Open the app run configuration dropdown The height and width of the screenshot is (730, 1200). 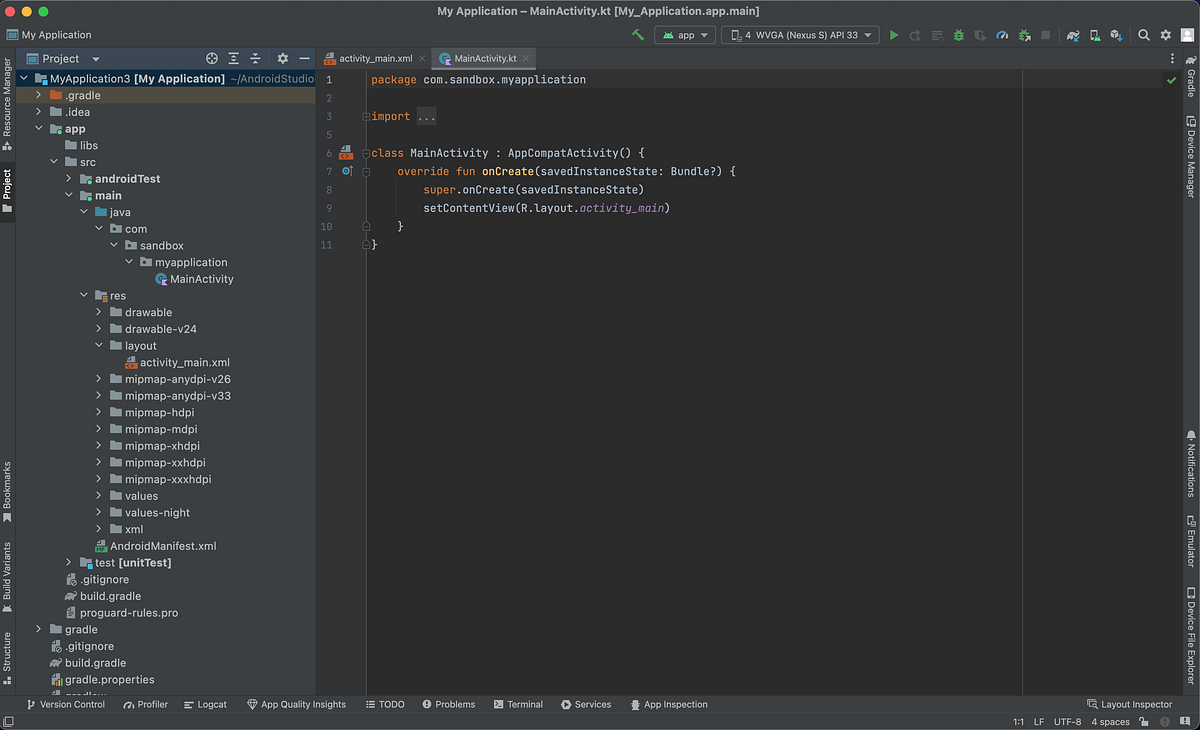point(685,35)
